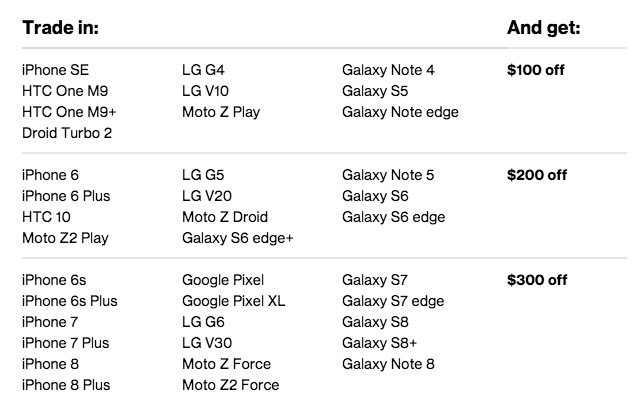
Task: Select the LG V10 entry
Action: pos(207,91)
